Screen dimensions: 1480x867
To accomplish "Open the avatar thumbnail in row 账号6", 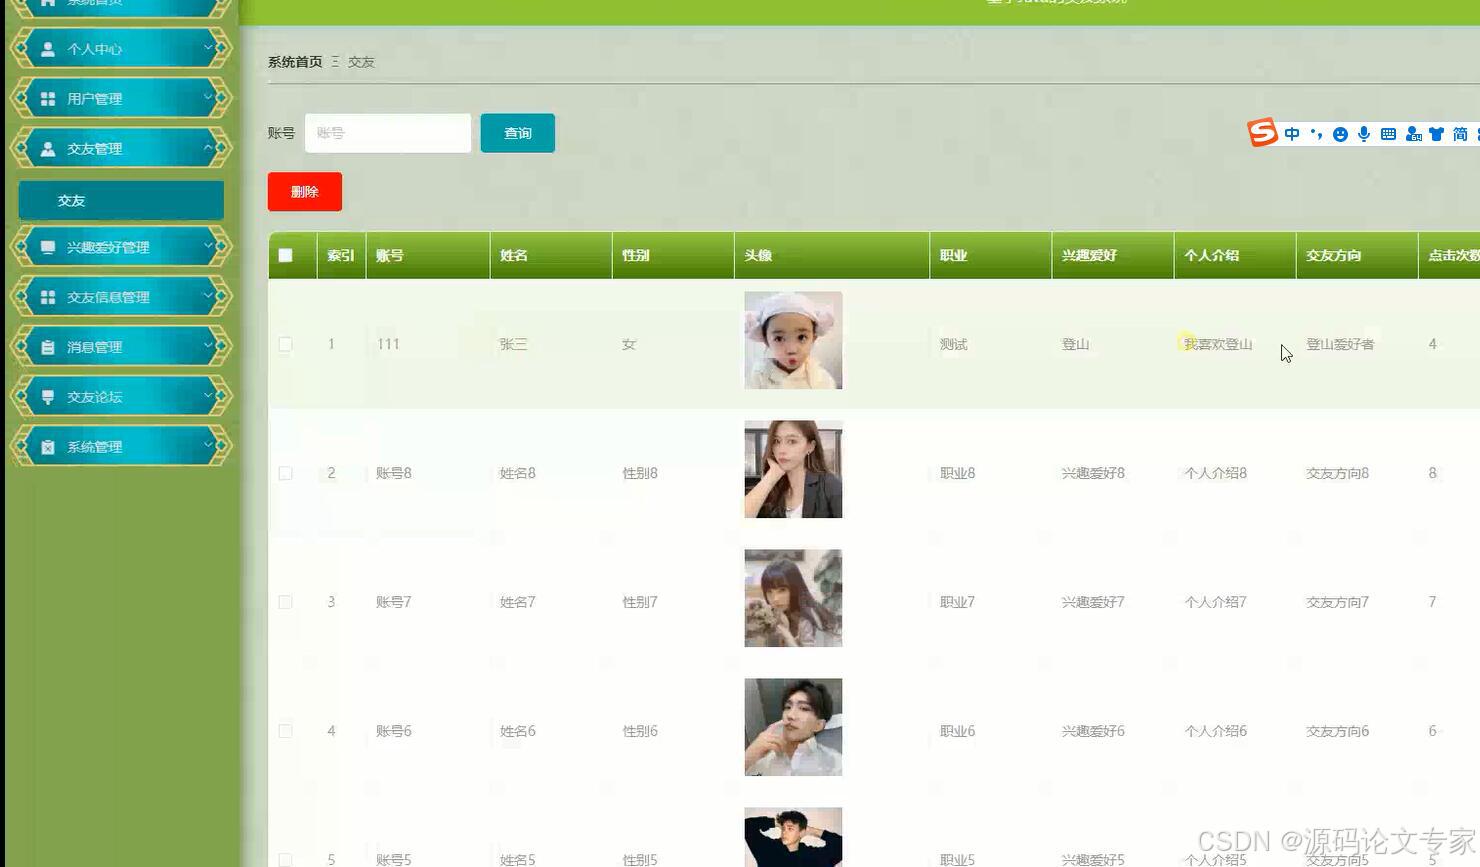I will click(x=793, y=727).
